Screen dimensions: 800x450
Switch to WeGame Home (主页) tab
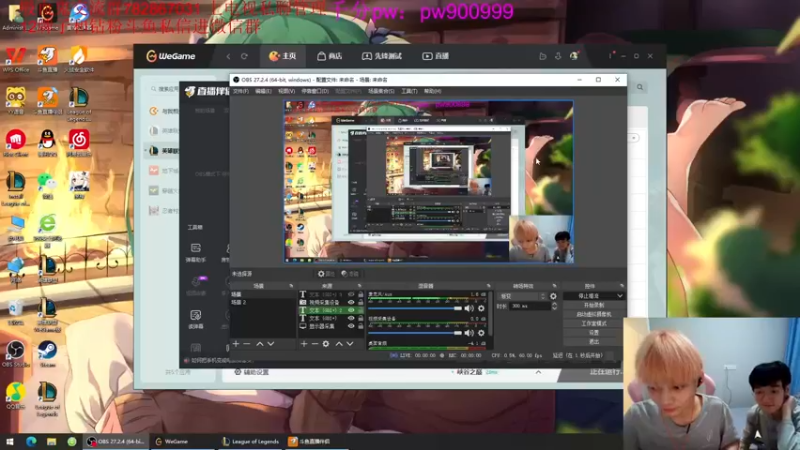pyautogui.click(x=283, y=56)
